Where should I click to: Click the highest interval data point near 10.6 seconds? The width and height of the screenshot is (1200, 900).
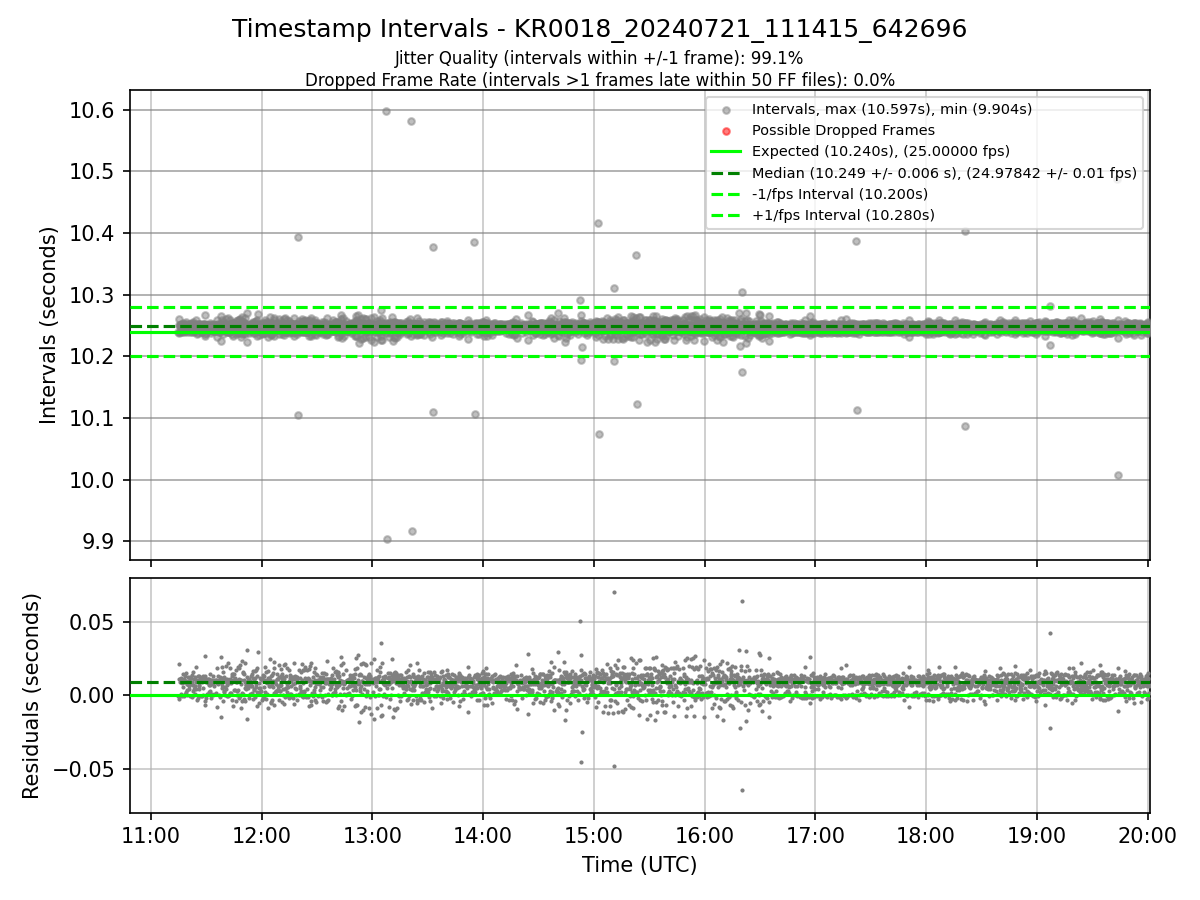(x=386, y=111)
